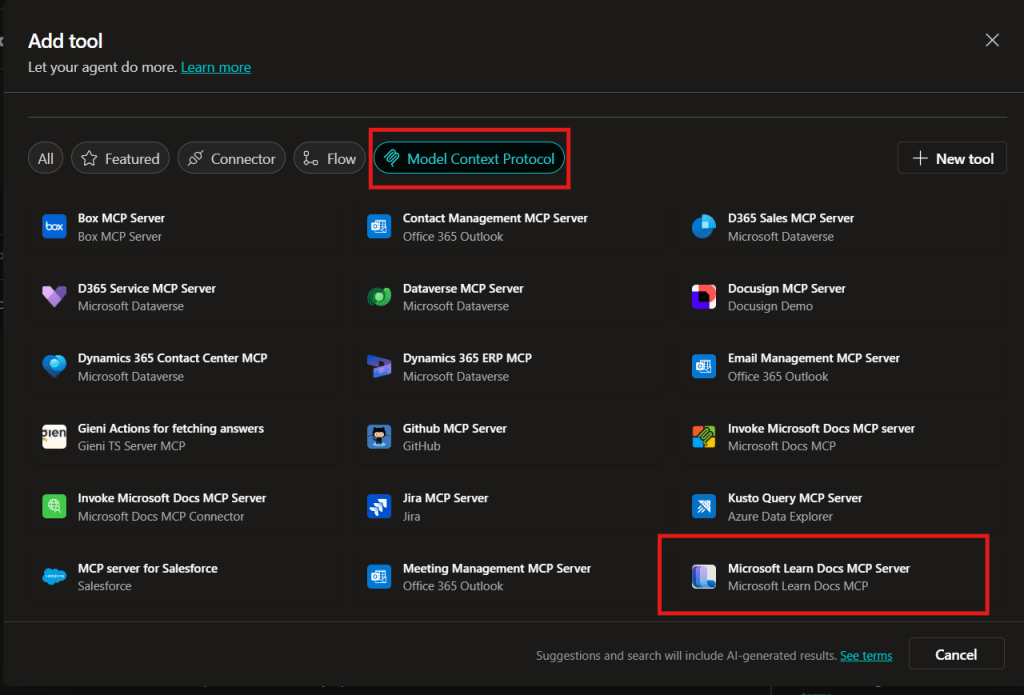Choose the Docusign MCP Server icon
Viewport: 1024px width, 695px height.
704,297
